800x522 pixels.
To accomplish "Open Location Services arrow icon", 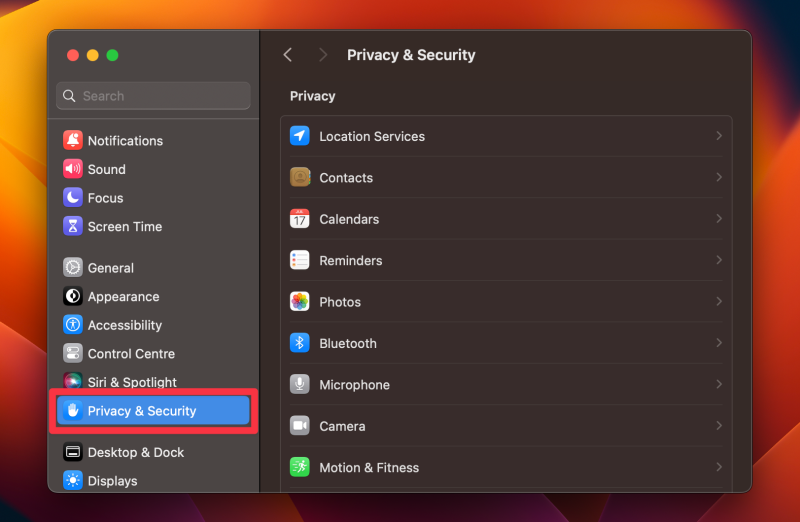I will [x=299, y=136].
